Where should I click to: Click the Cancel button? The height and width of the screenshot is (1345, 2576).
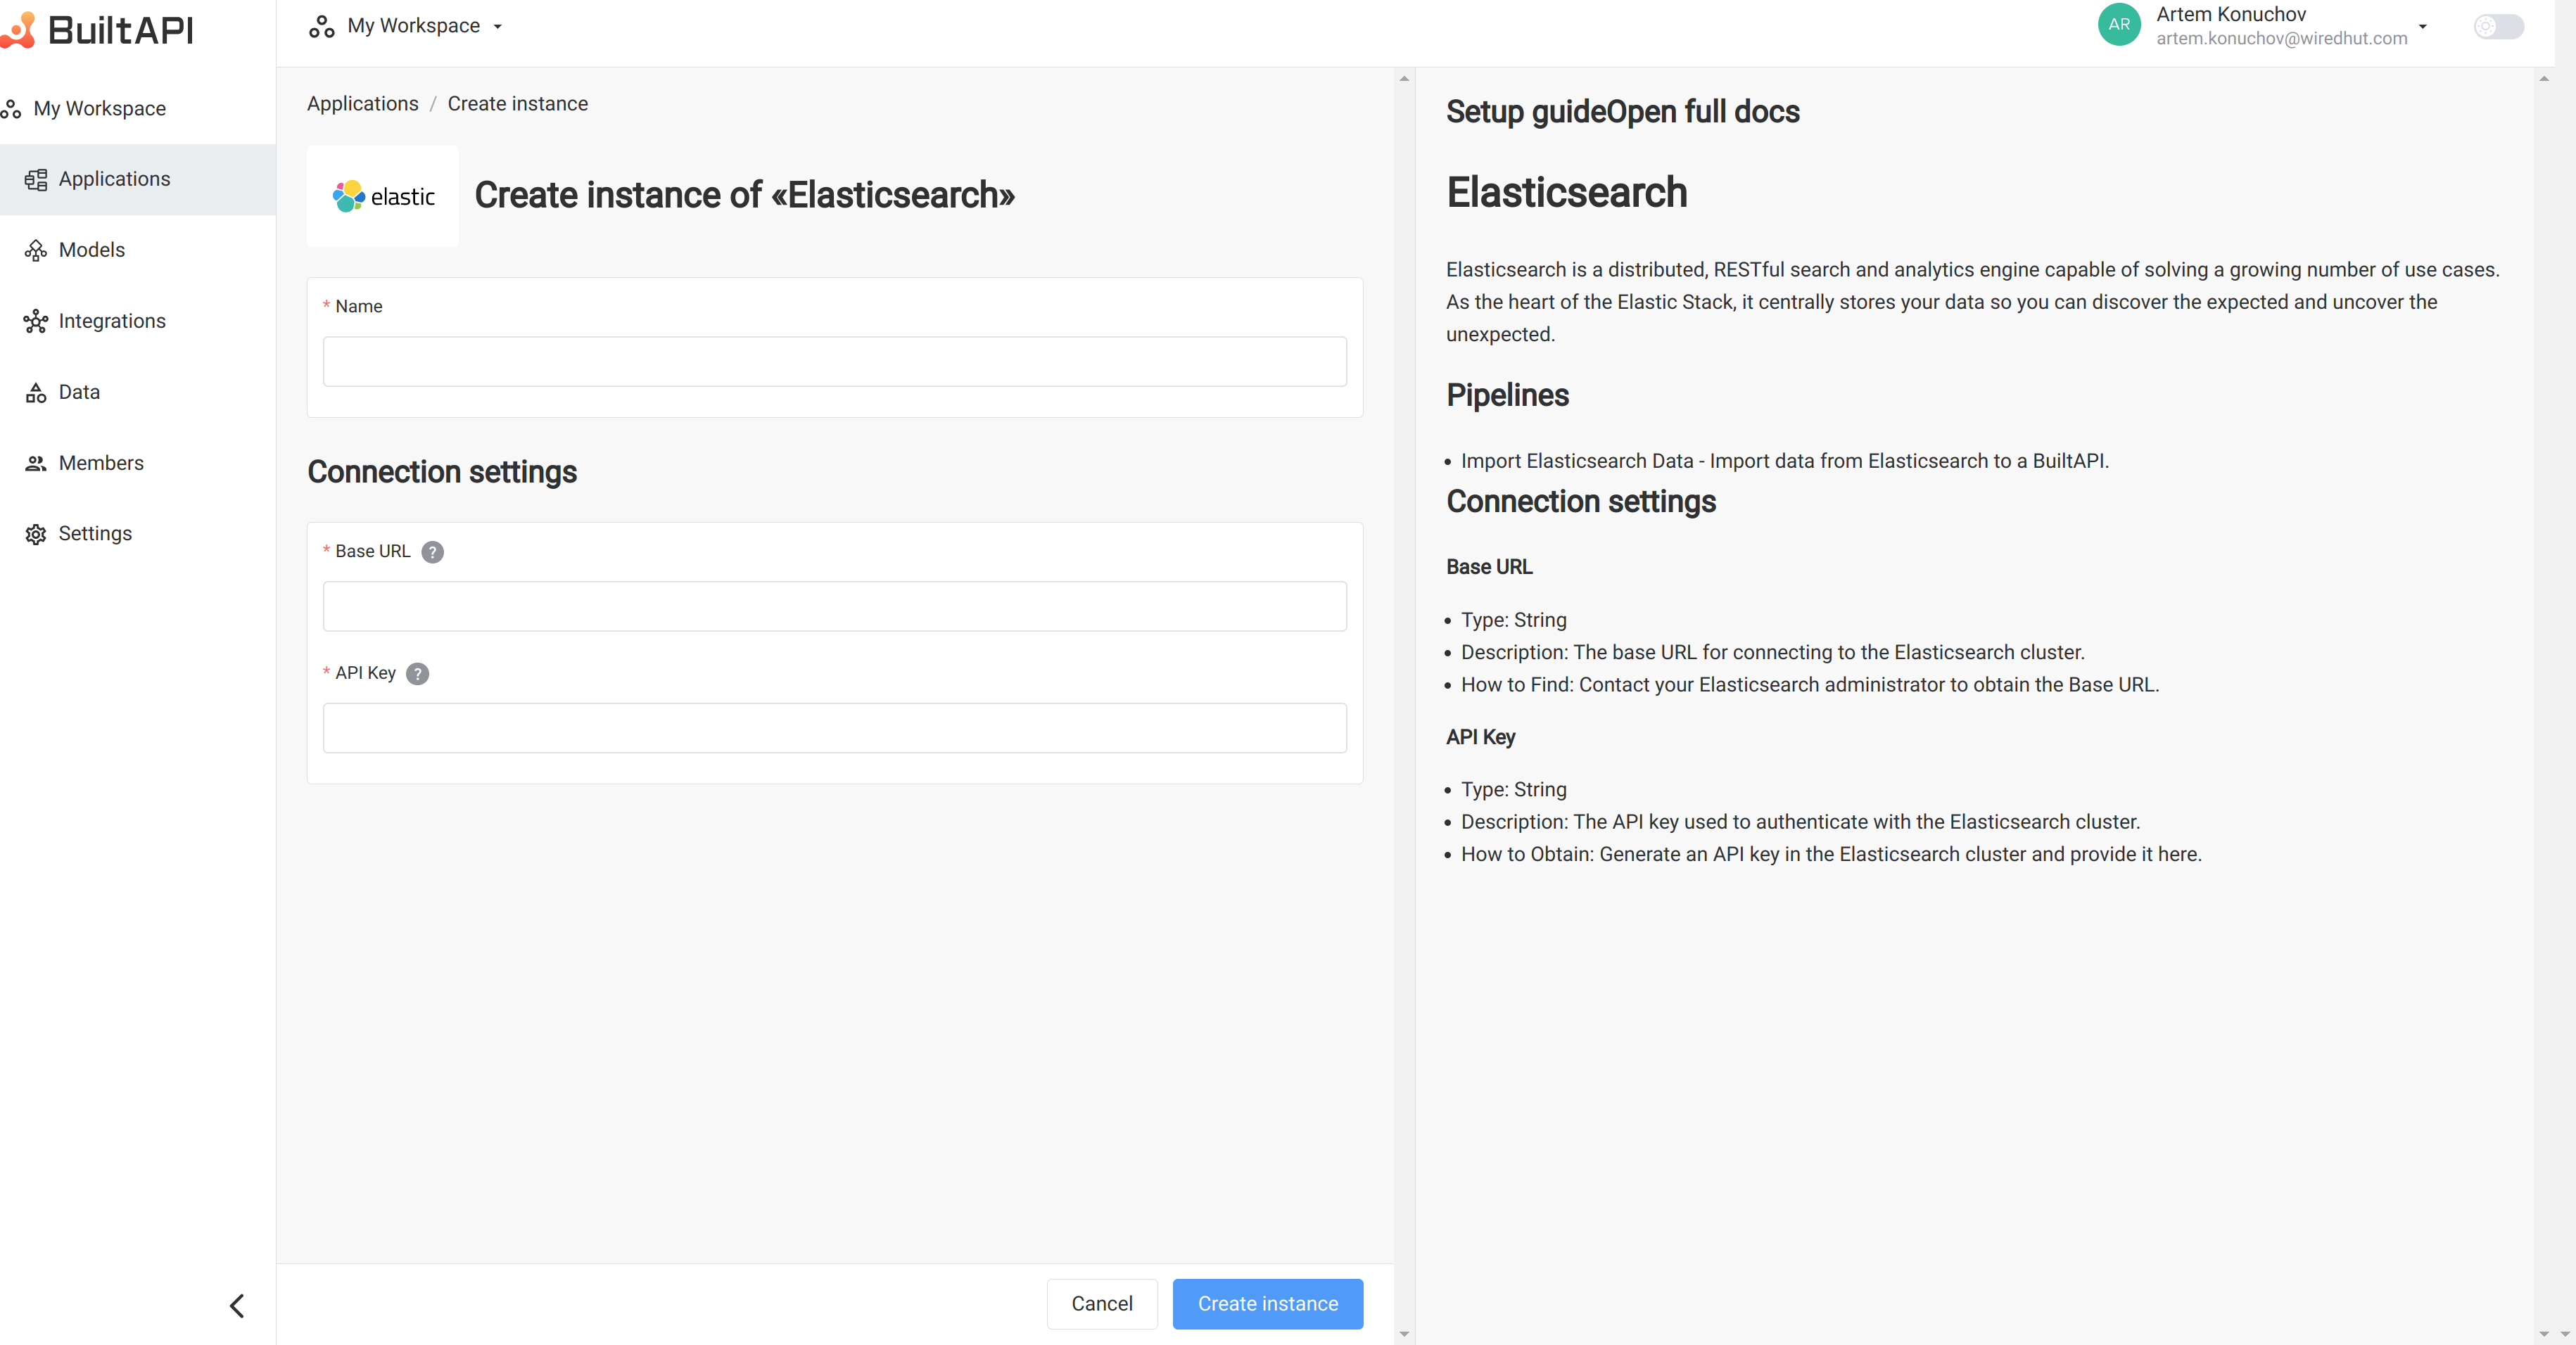click(1101, 1304)
